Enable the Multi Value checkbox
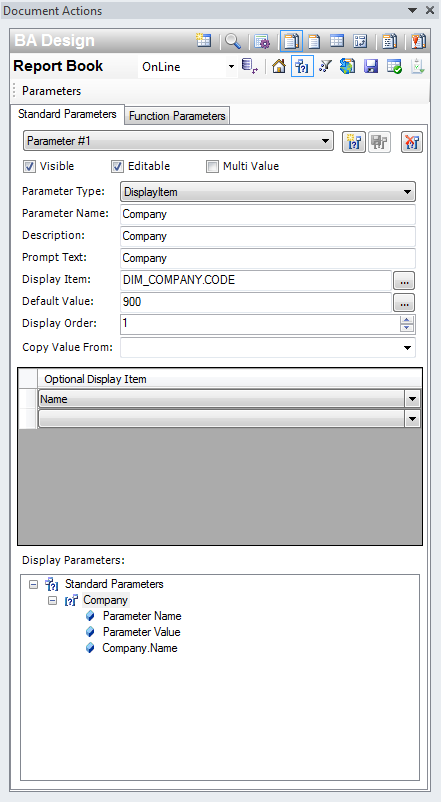The width and height of the screenshot is (441, 802). 212,167
